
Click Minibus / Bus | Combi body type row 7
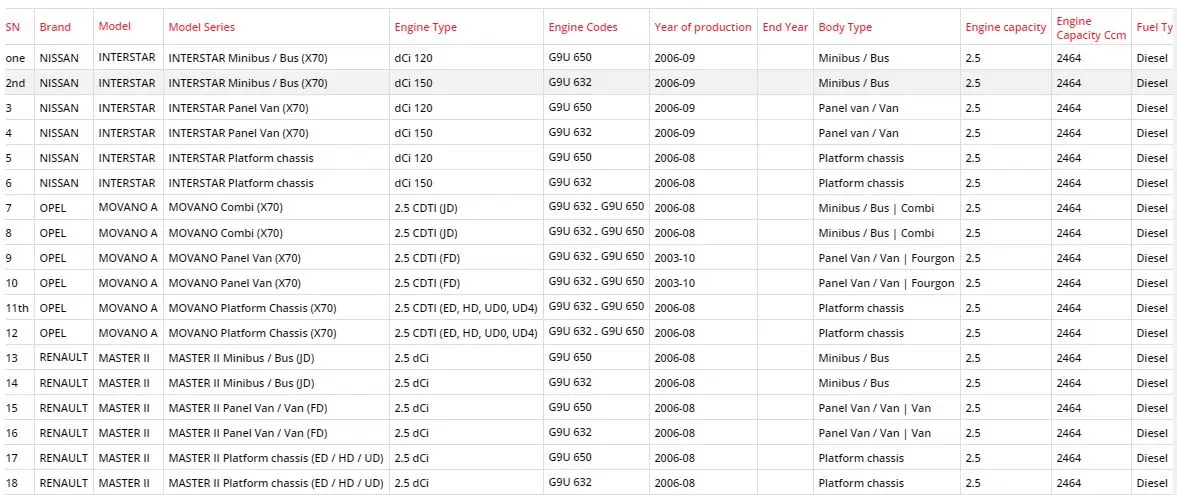[877, 208]
